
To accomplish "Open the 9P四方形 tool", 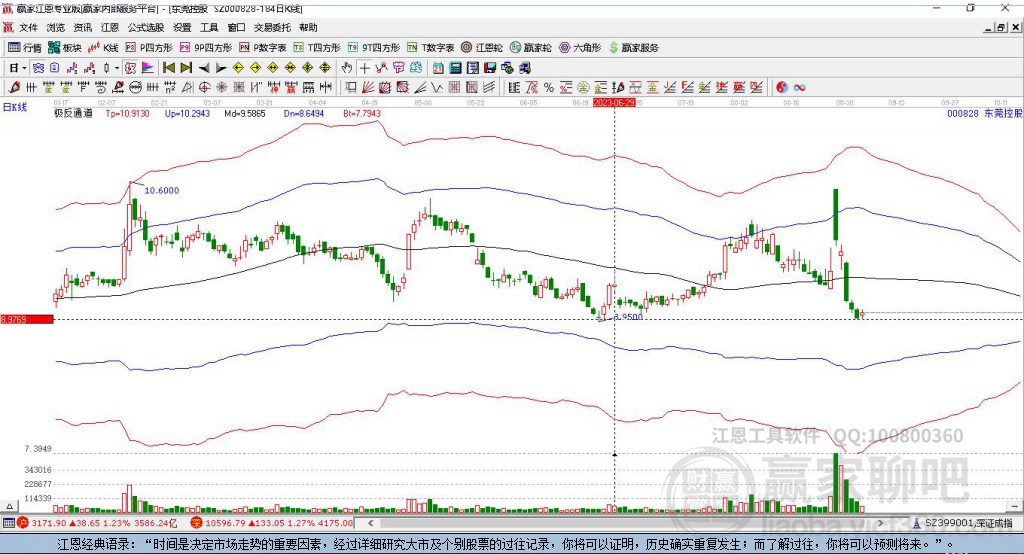I will (x=206, y=48).
